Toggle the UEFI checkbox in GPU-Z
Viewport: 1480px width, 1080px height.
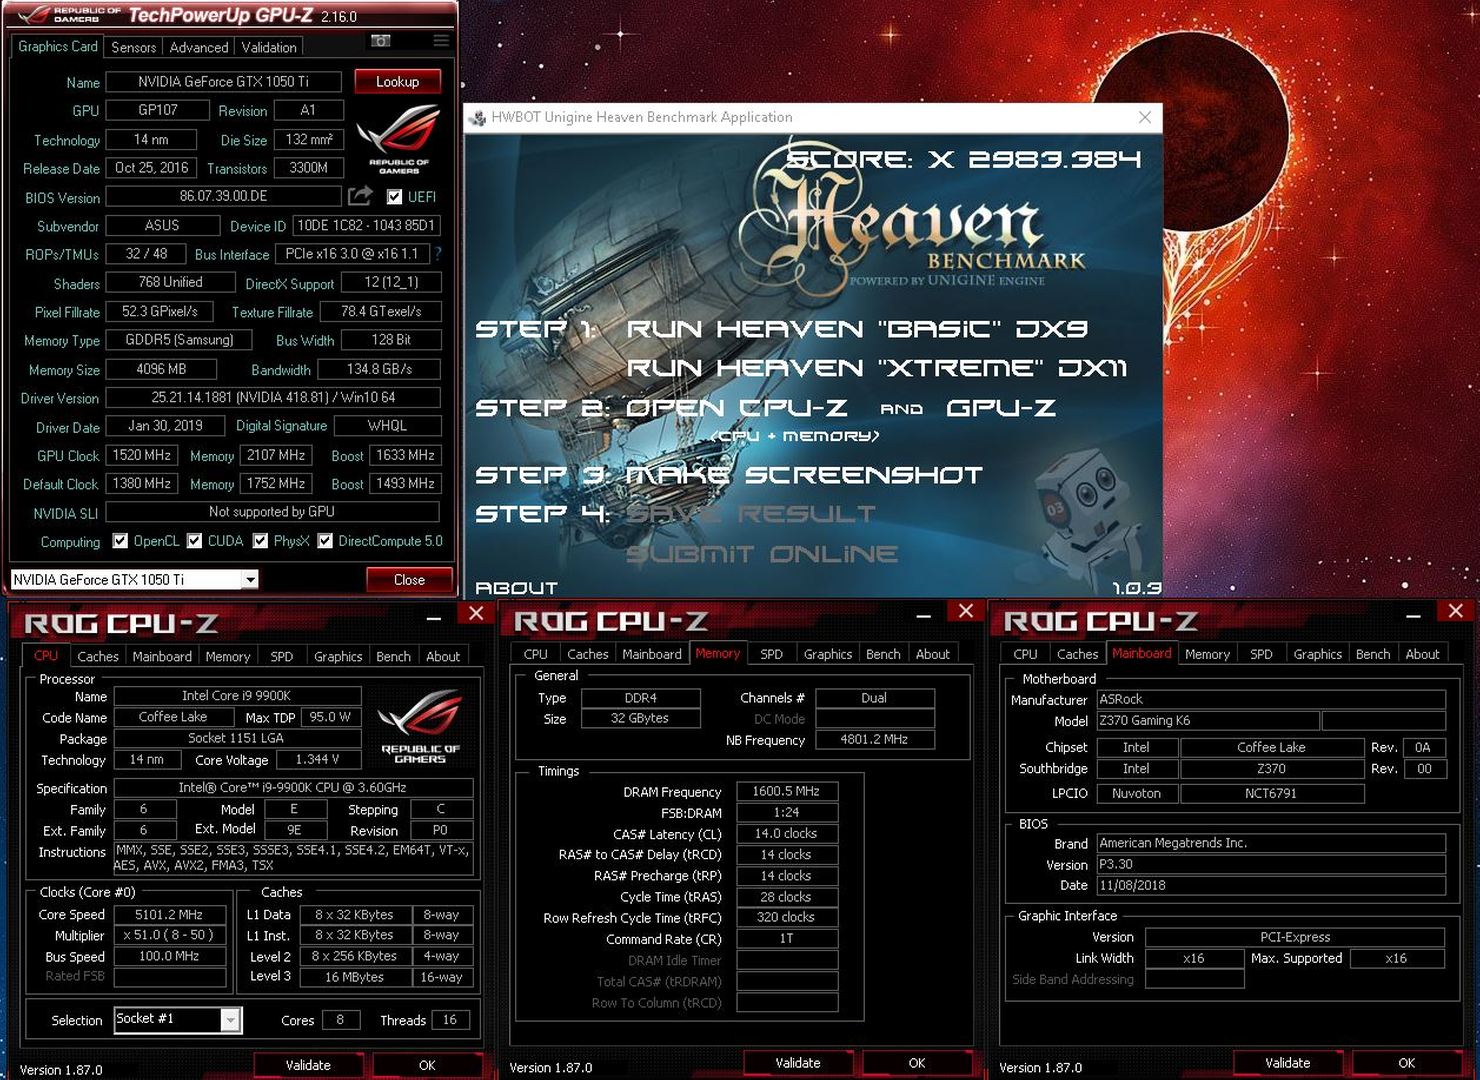pos(394,197)
